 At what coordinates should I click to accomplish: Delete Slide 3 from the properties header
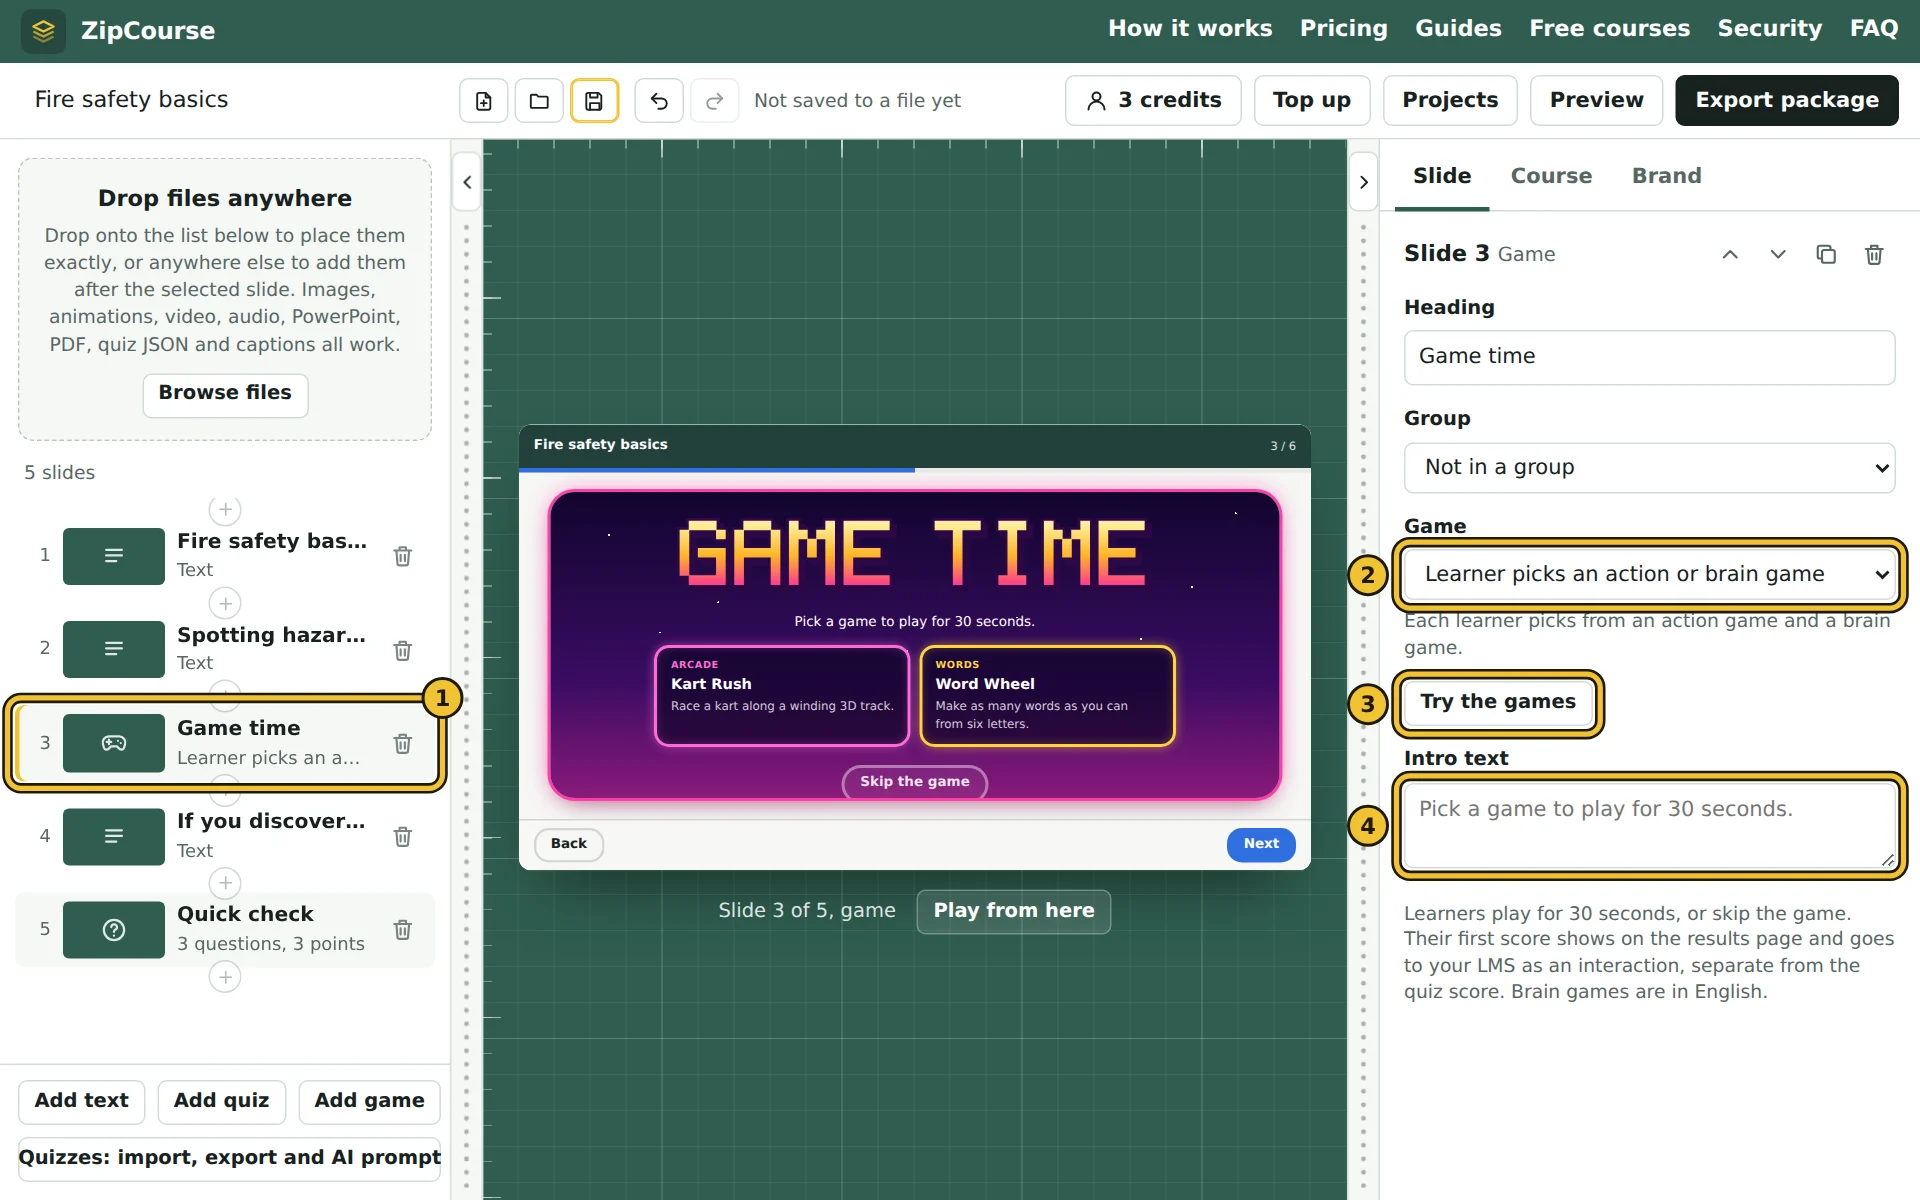(1874, 254)
